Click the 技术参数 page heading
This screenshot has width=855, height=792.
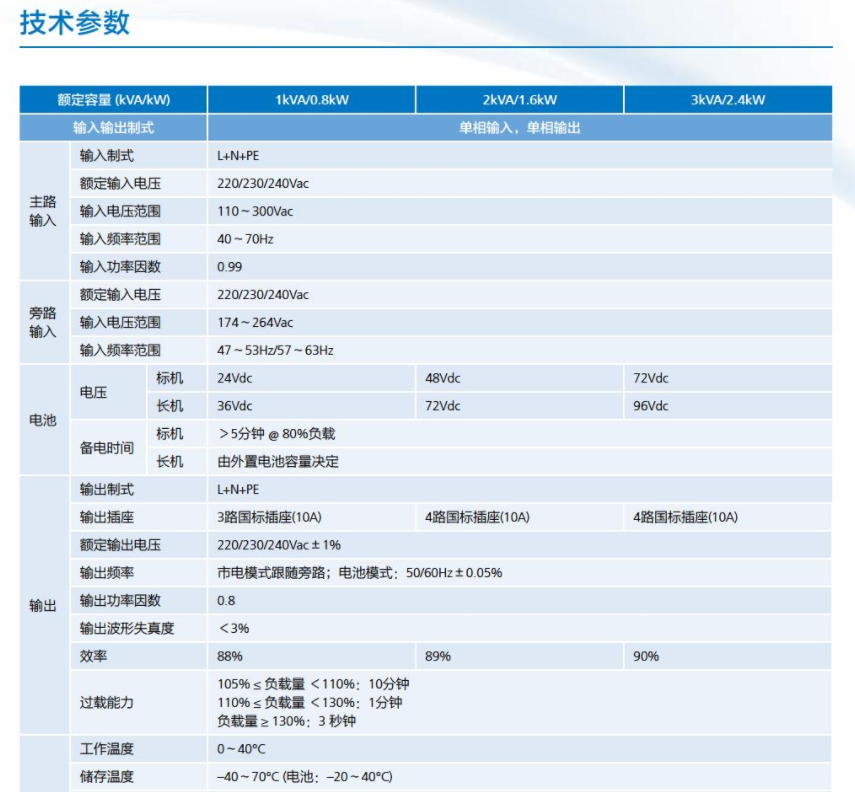pyautogui.click(x=75, y=23)
